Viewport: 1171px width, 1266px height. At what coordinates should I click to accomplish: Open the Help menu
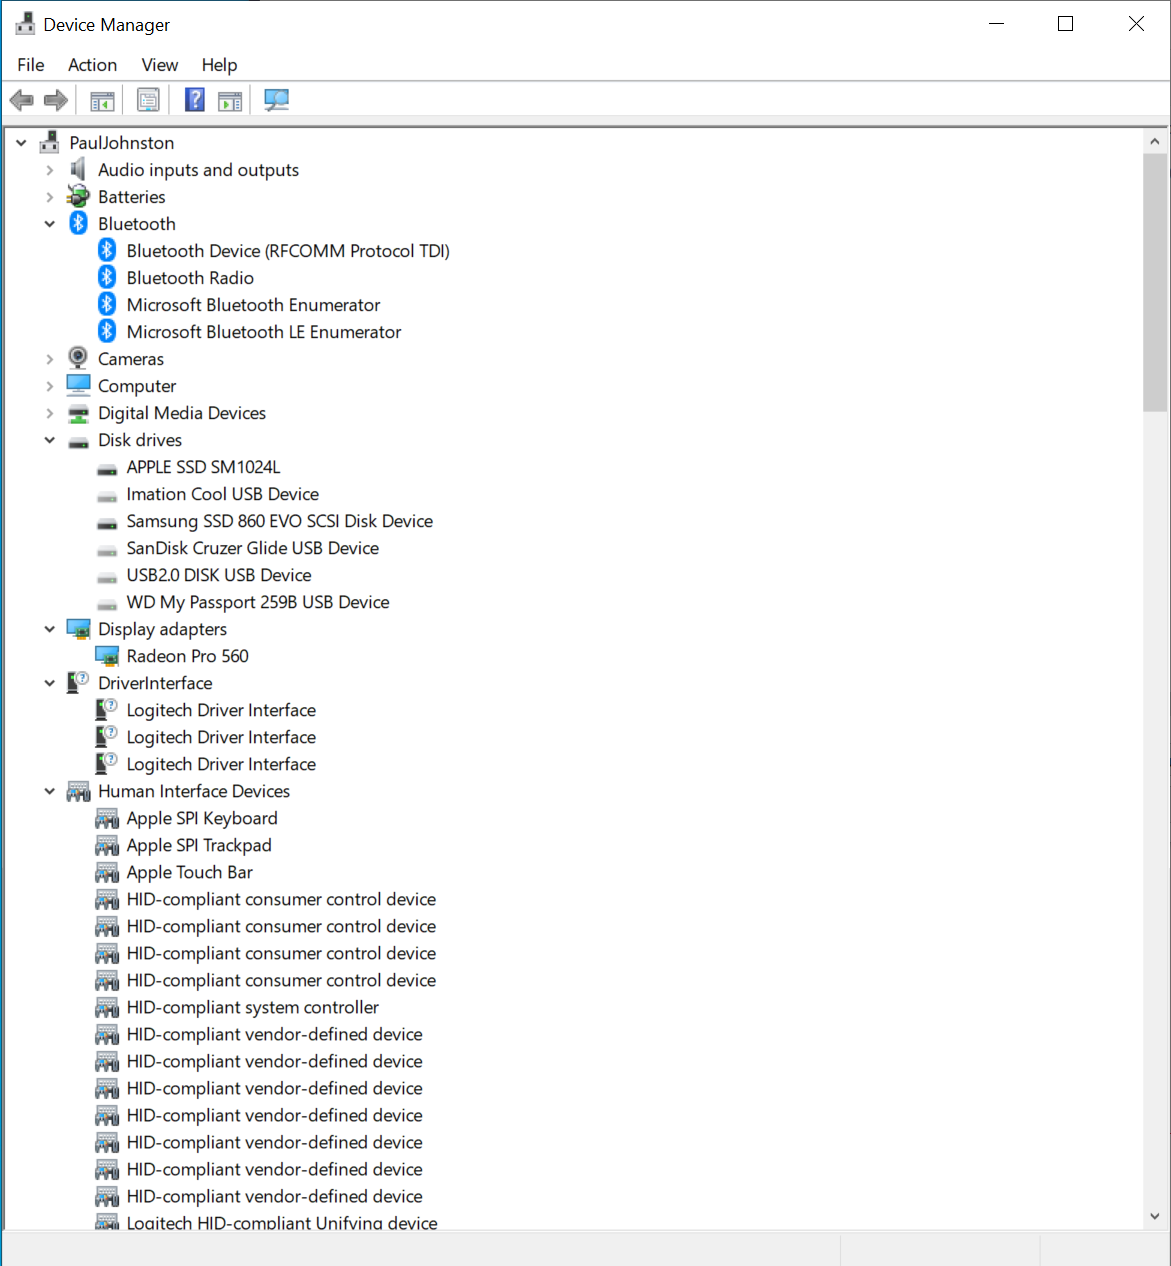219,65
